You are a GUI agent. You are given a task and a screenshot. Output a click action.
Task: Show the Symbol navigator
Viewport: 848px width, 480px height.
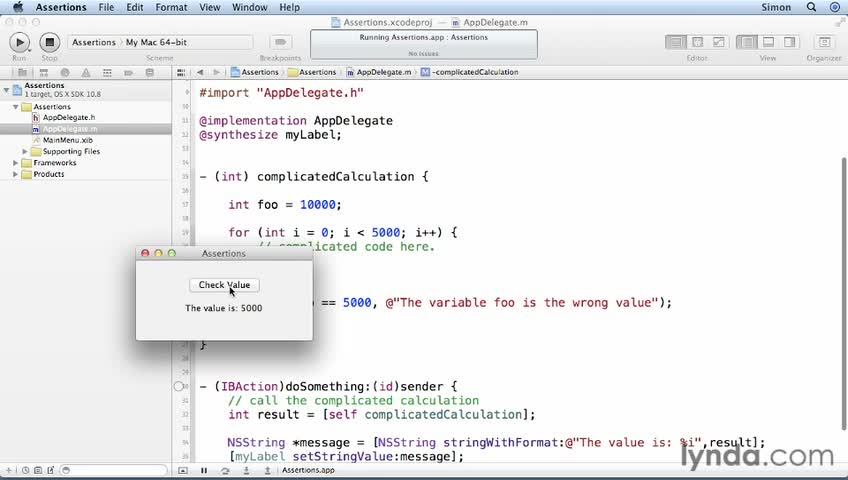click(x=44, y=72)
